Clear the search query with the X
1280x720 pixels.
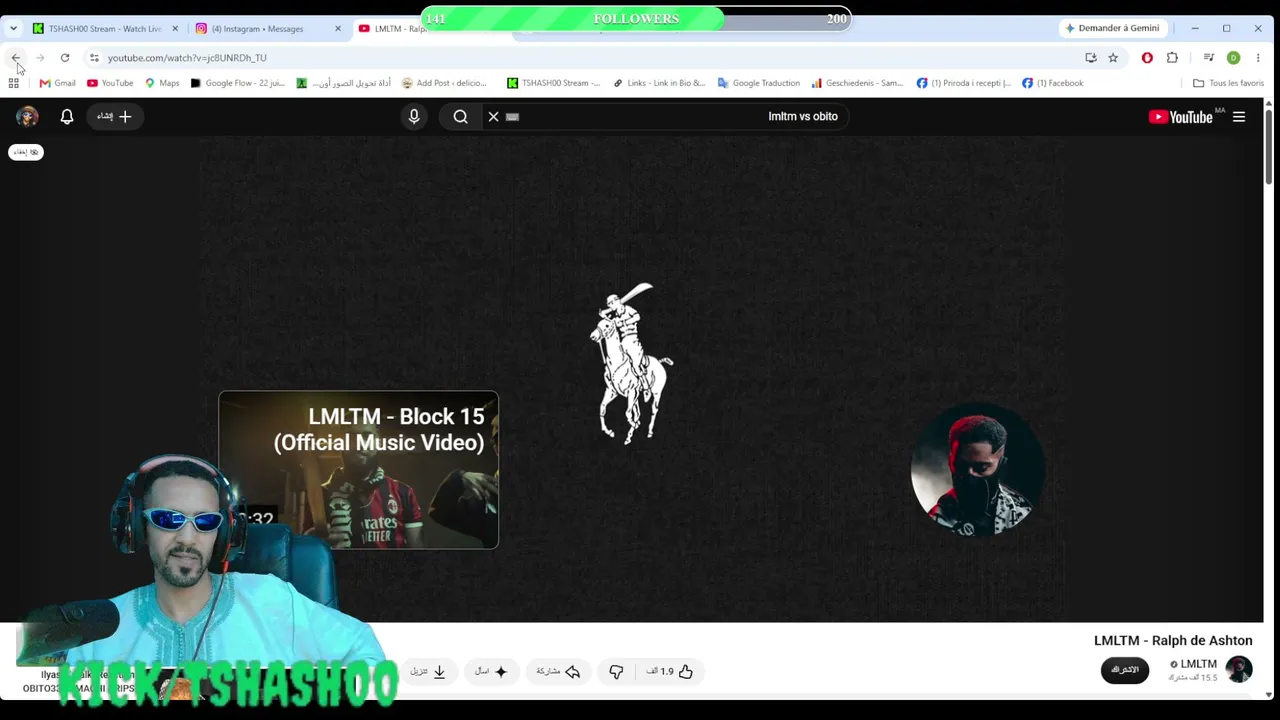click(493, 117)
